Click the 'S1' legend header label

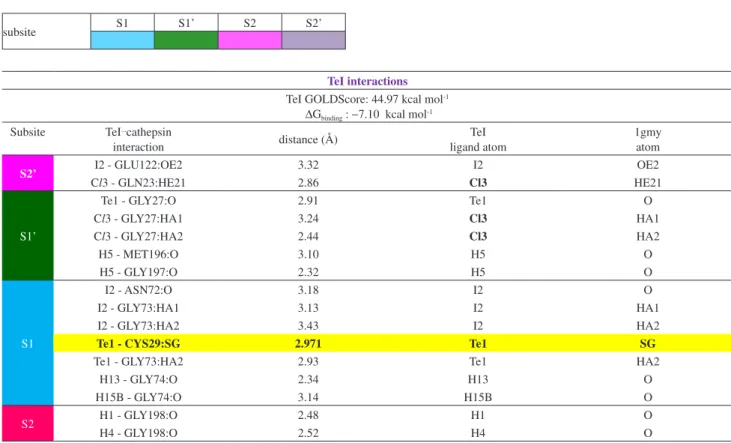click(x=122, y=23)
